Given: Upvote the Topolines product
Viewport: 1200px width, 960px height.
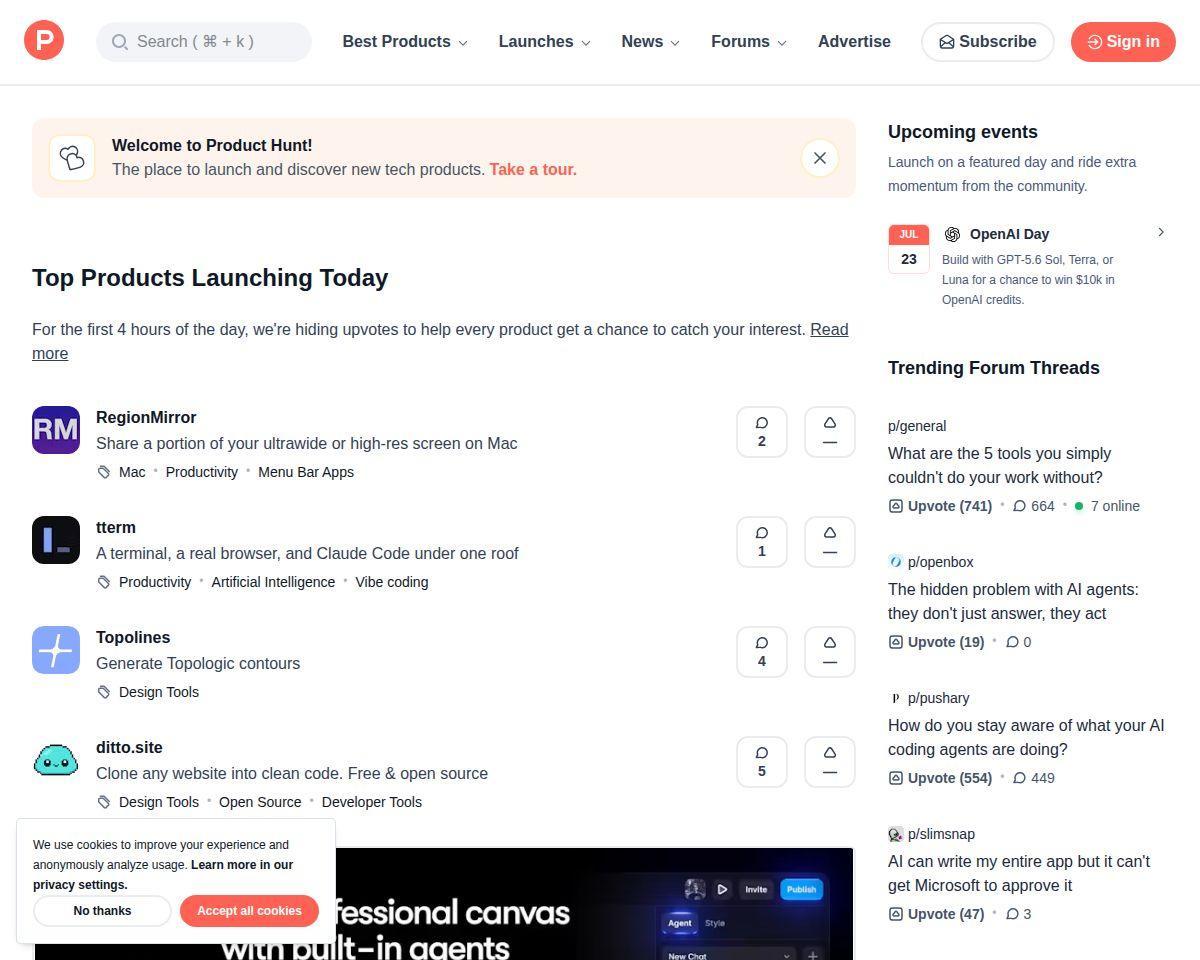Looking at the screenshot, I should click(830, 652).
